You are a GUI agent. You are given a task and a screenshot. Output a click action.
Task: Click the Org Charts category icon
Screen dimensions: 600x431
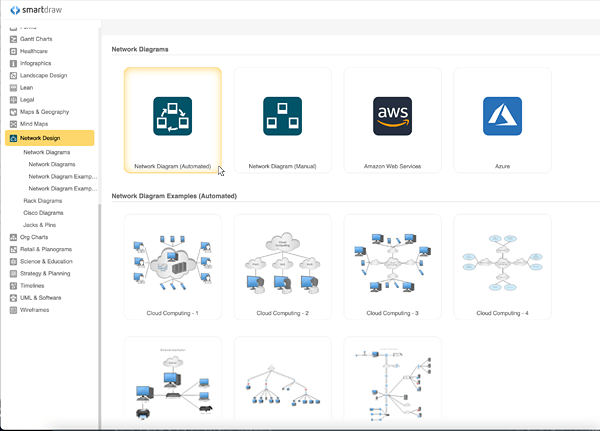point(13,237)
